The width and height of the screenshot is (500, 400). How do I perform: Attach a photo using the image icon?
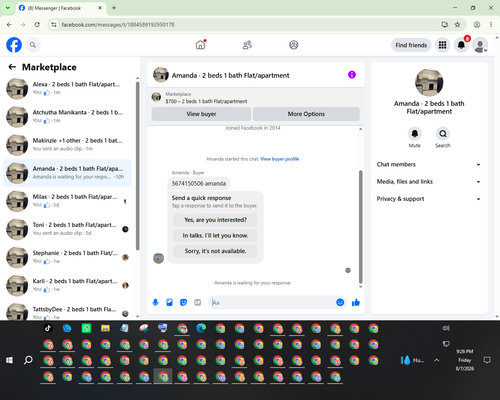[169, 302]
